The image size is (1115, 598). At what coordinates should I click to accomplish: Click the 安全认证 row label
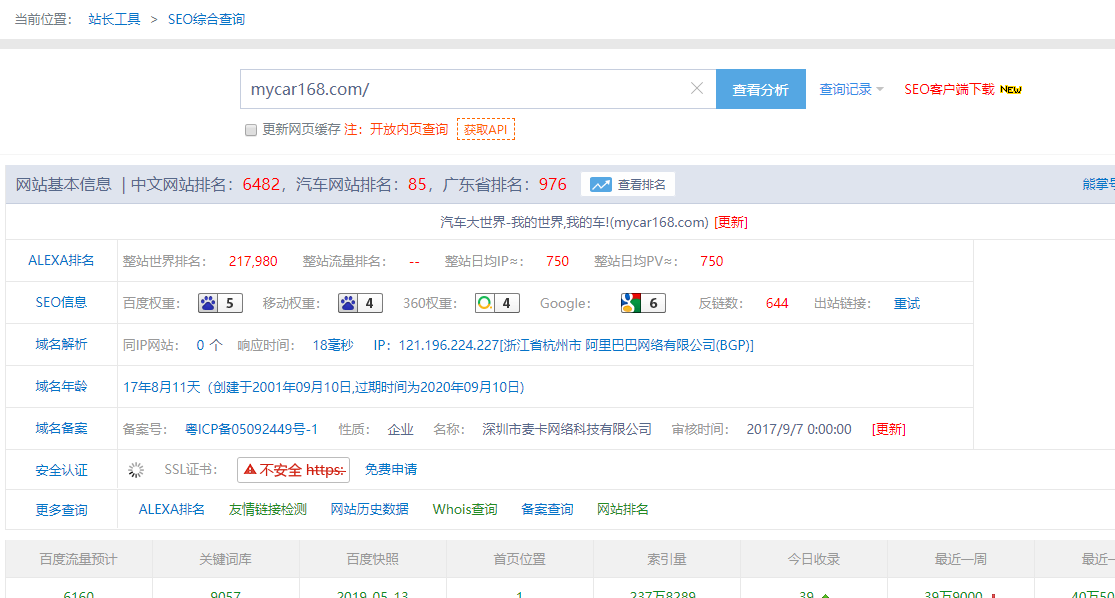(61, 470)
